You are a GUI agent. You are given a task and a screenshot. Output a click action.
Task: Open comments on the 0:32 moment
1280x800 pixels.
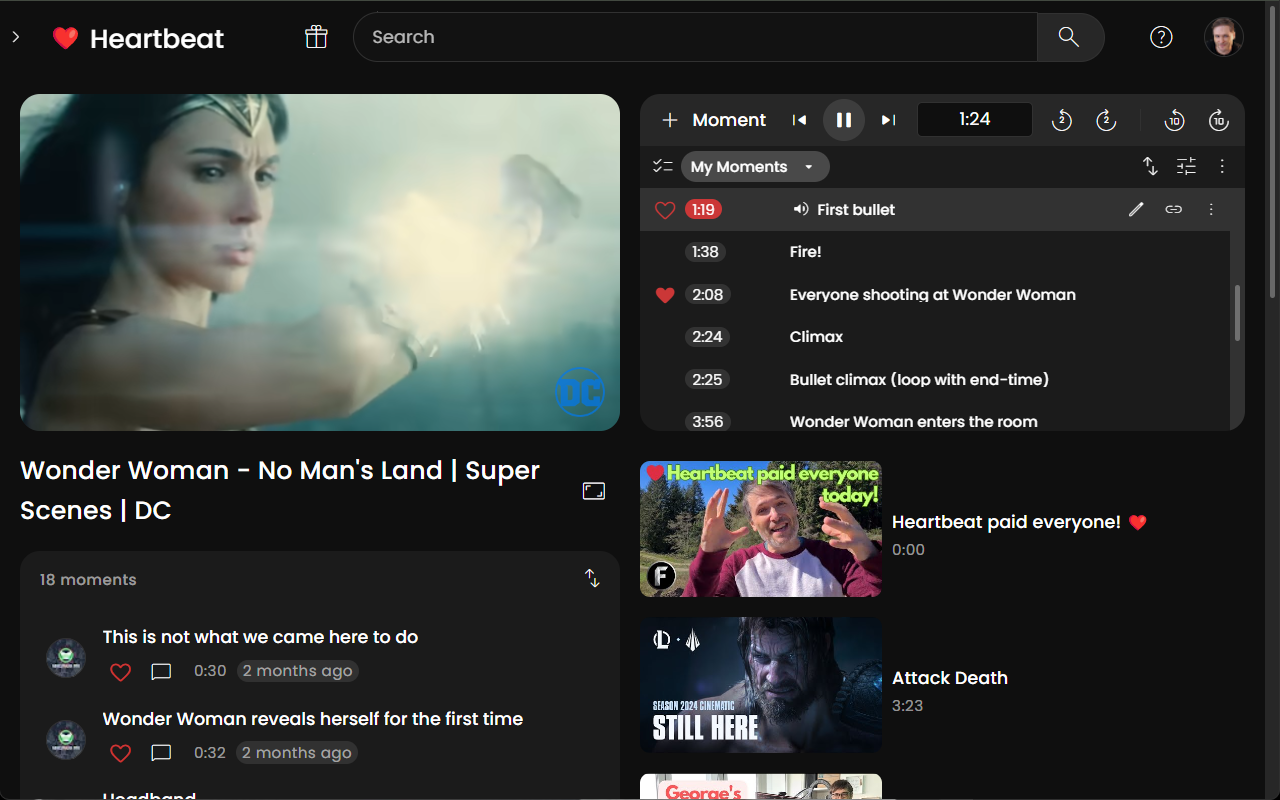(x=161, y=753)
